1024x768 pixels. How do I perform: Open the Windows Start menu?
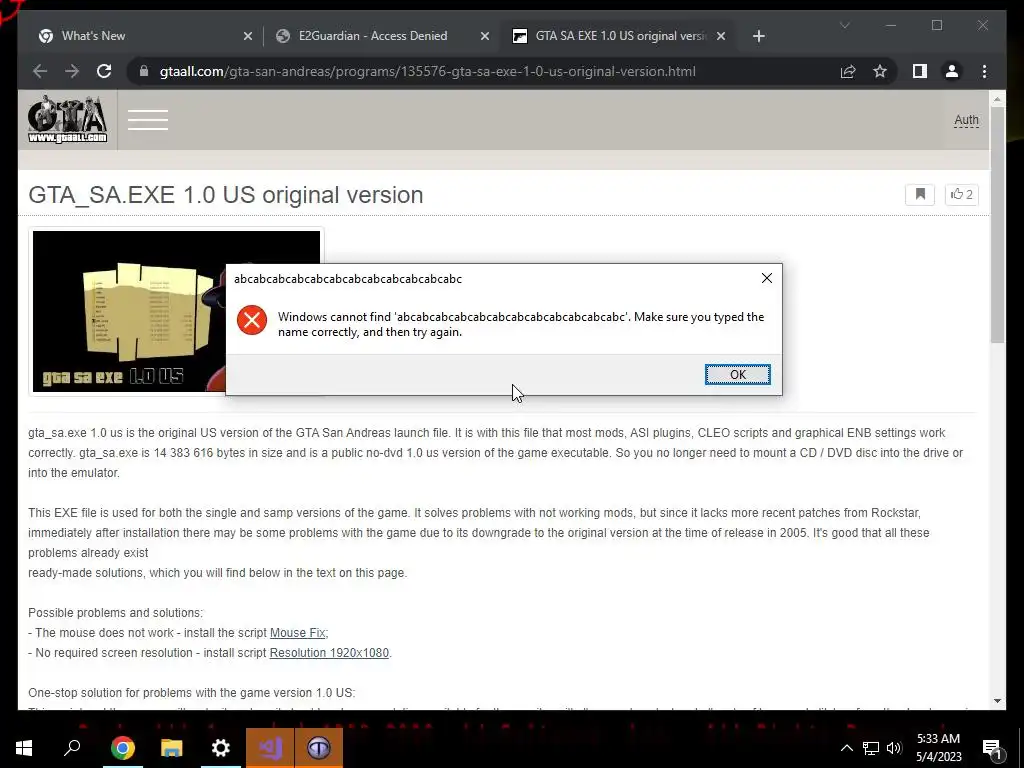click(x=24, y=748)
